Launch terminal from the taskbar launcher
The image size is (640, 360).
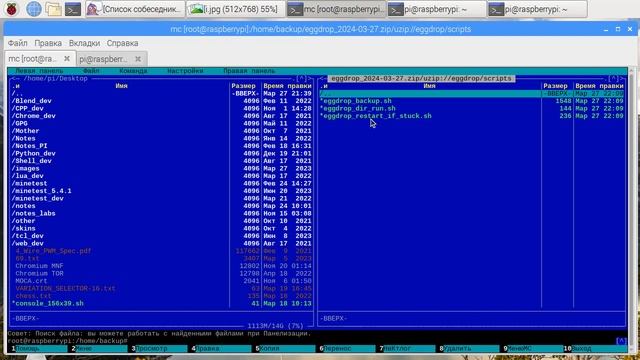pos(73,9)
